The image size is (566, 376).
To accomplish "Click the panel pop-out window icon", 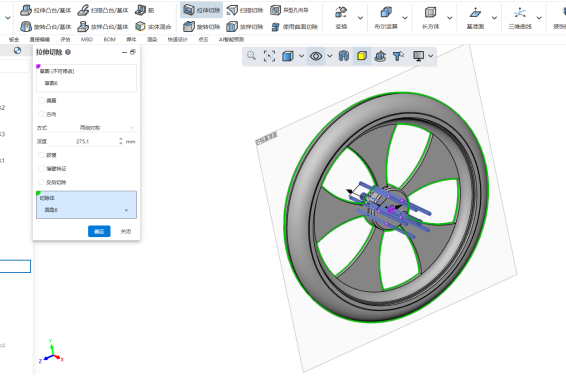I will 132,52.
